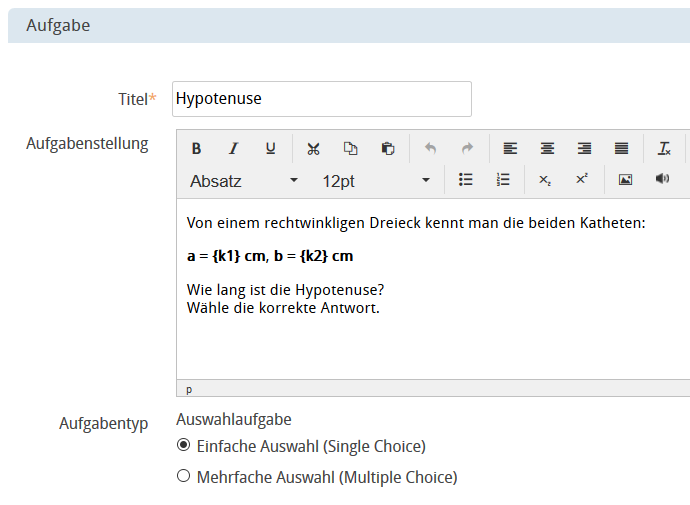The height and width of the screenshot is (505, 690).
Task: Undo the last edit
Action: point(430,149)
